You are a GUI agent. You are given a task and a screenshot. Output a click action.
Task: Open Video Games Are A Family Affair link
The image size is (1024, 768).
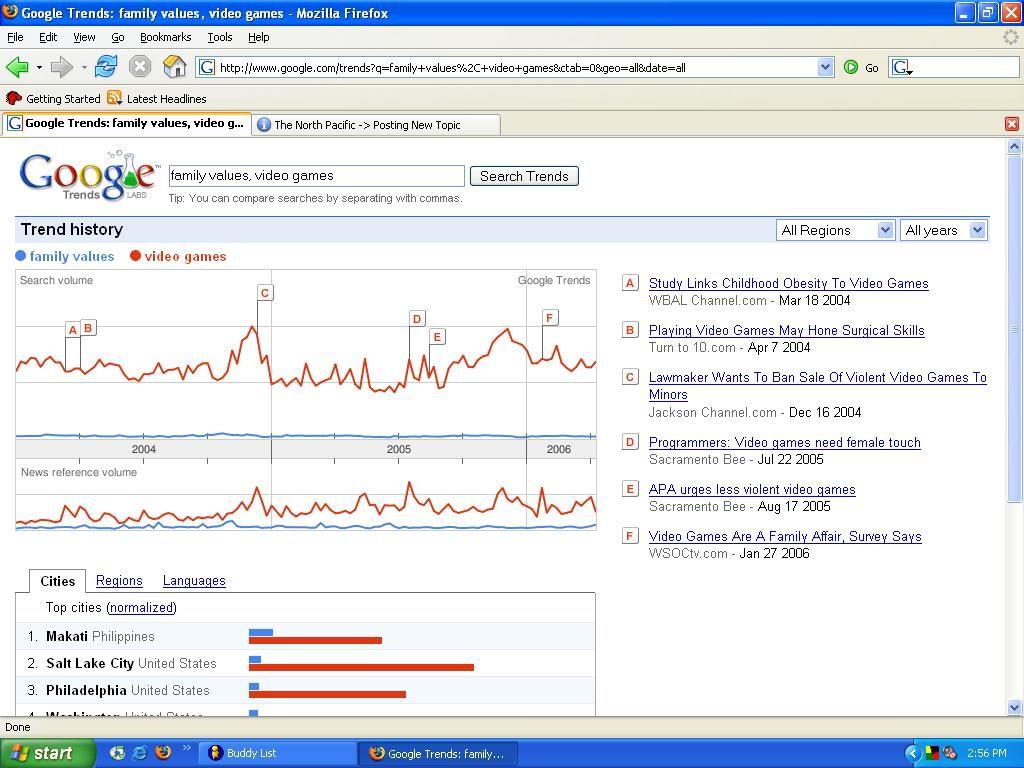pos(785,537)
